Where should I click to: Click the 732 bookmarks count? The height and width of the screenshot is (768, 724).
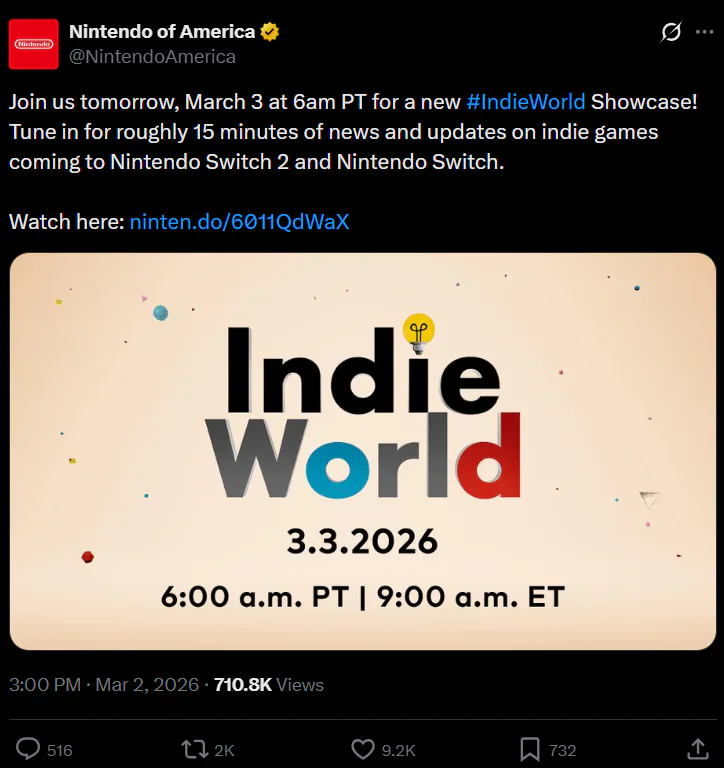pyautogui.click(x=563, y=750)
